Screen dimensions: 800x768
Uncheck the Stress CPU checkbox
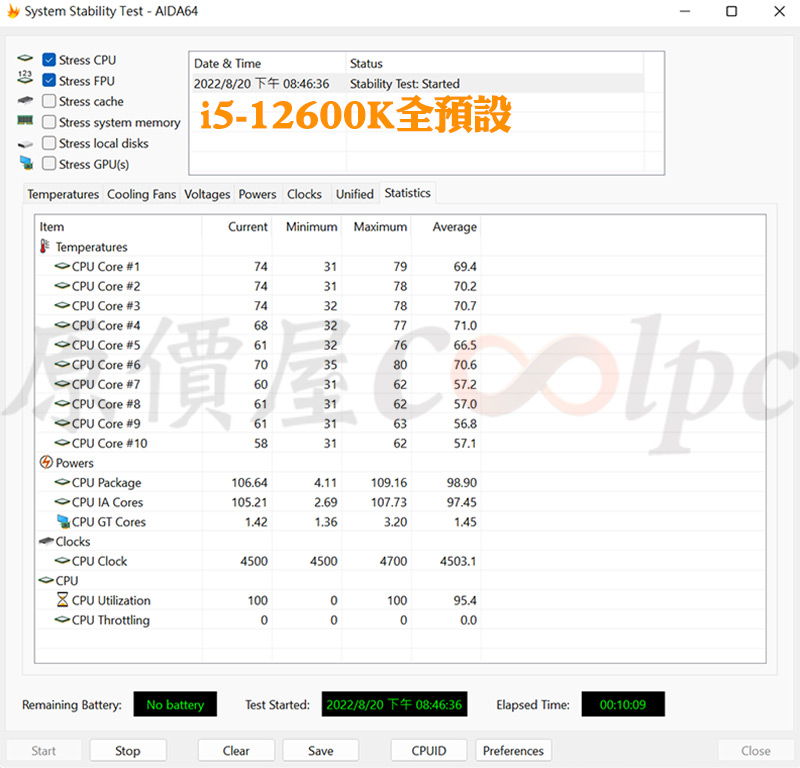point(49,60)
